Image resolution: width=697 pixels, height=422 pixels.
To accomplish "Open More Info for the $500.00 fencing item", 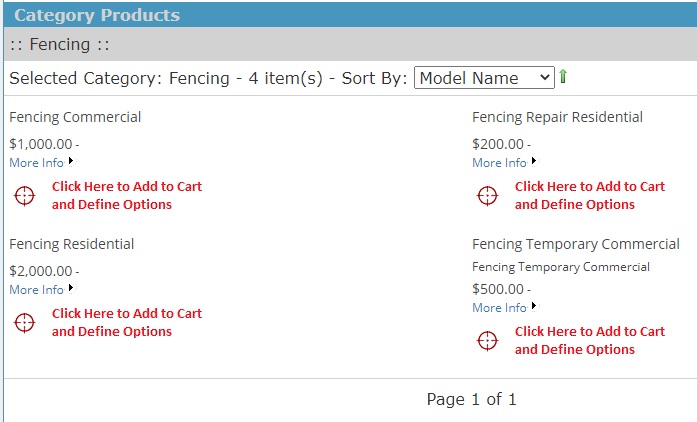I will (500, 308).
